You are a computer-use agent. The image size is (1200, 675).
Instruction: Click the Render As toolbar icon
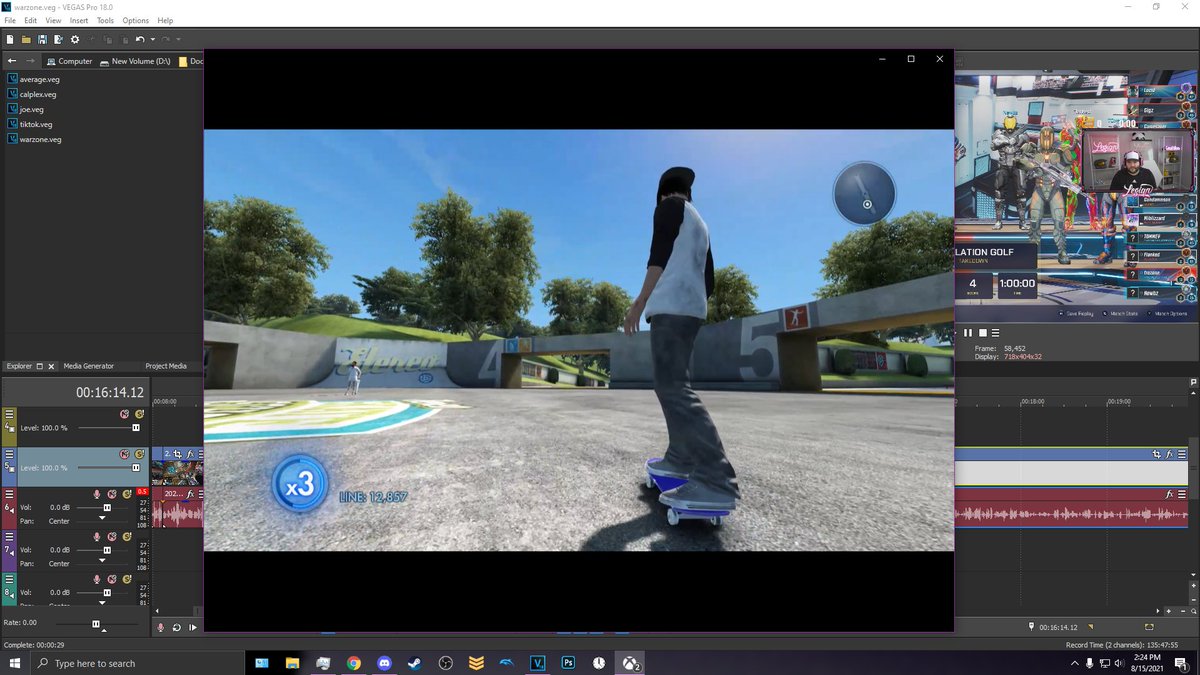58,39
